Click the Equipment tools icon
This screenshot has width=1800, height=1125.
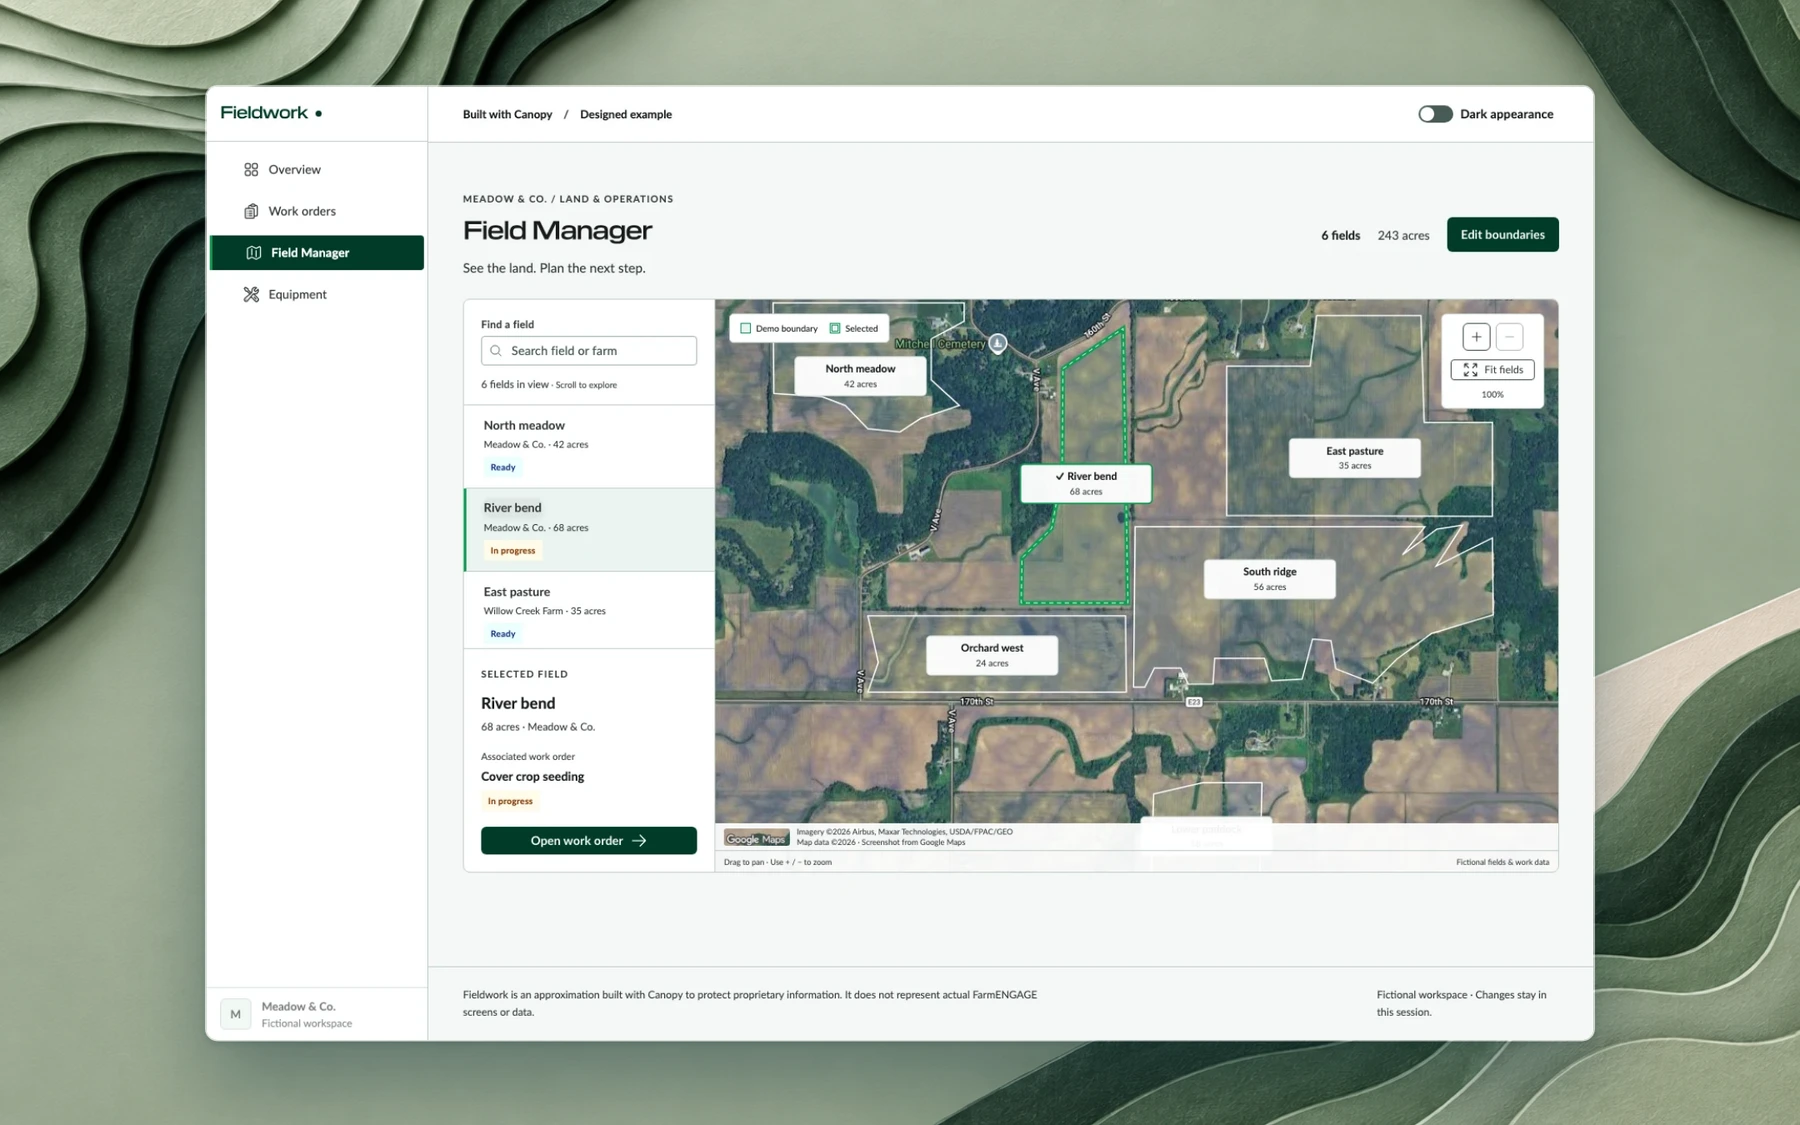pos(251,294)
